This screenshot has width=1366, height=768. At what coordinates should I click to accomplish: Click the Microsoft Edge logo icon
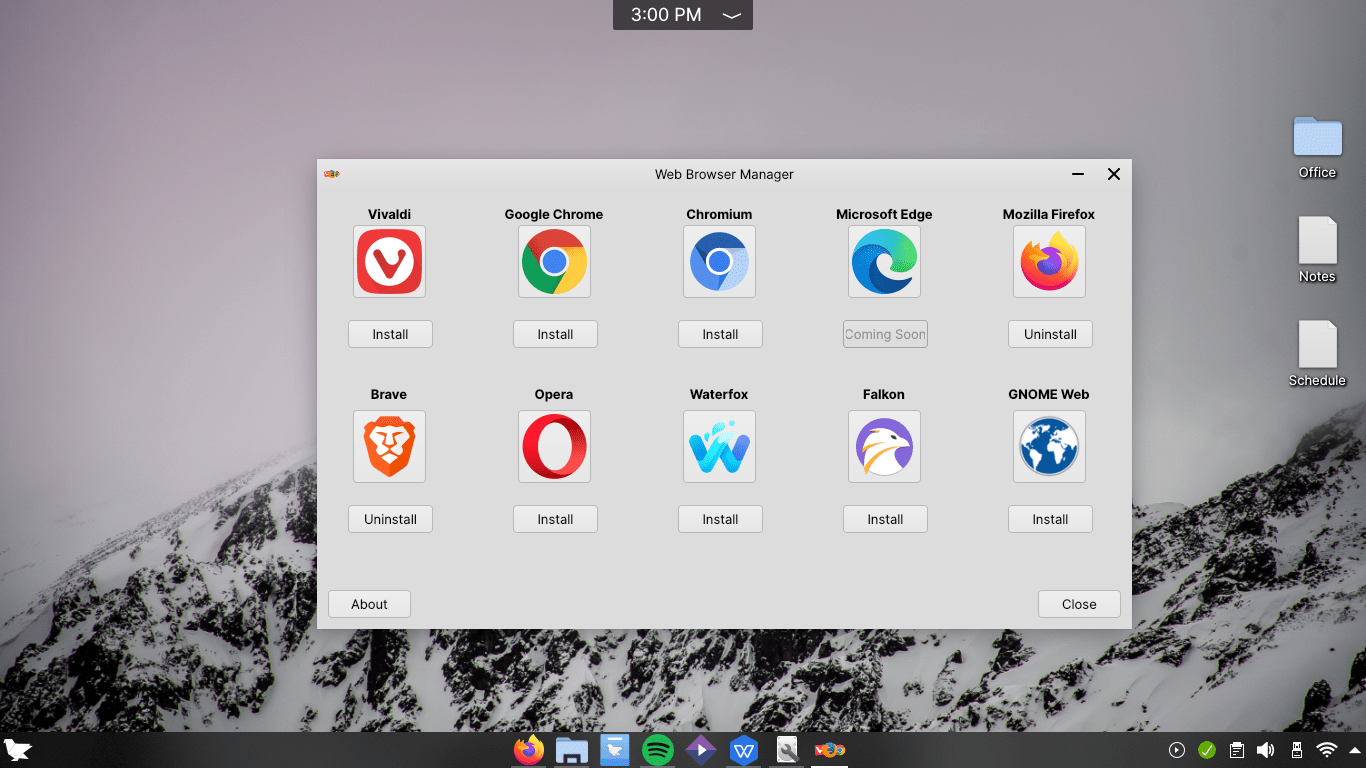(x=884, y=261)
